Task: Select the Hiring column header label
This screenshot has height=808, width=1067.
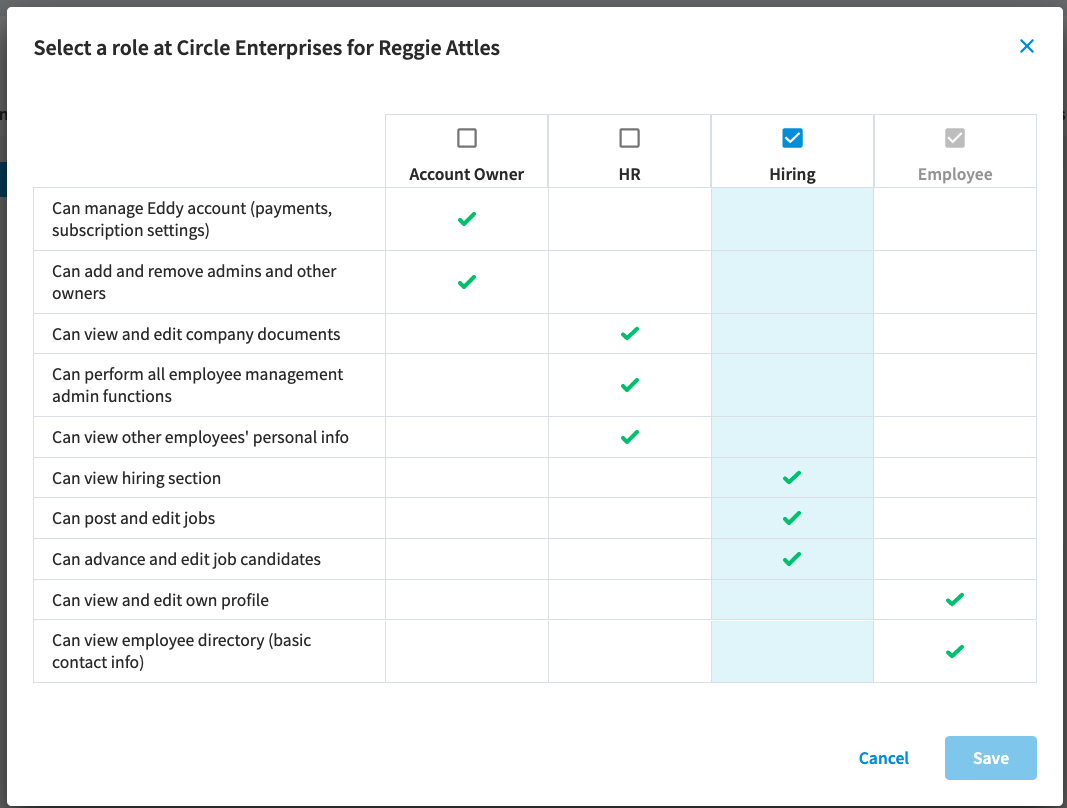Action: [792, 175]
